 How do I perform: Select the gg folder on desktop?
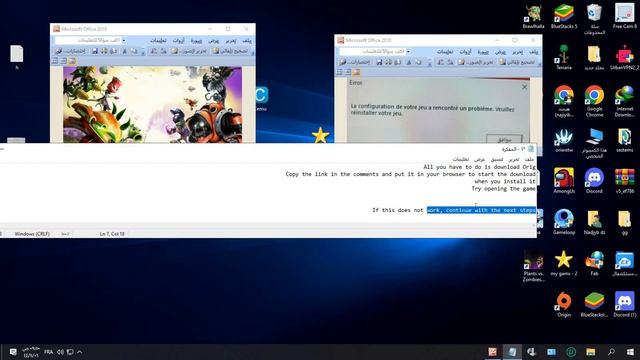pyautogui.click(x=624, y=222)
